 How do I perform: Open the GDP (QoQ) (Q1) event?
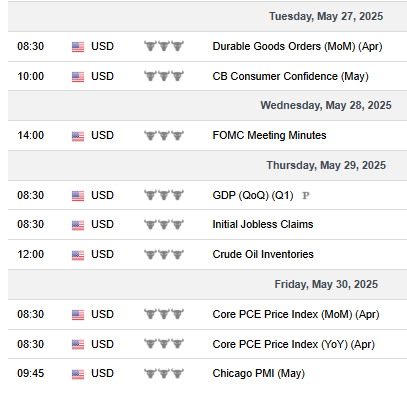(253, 195)
